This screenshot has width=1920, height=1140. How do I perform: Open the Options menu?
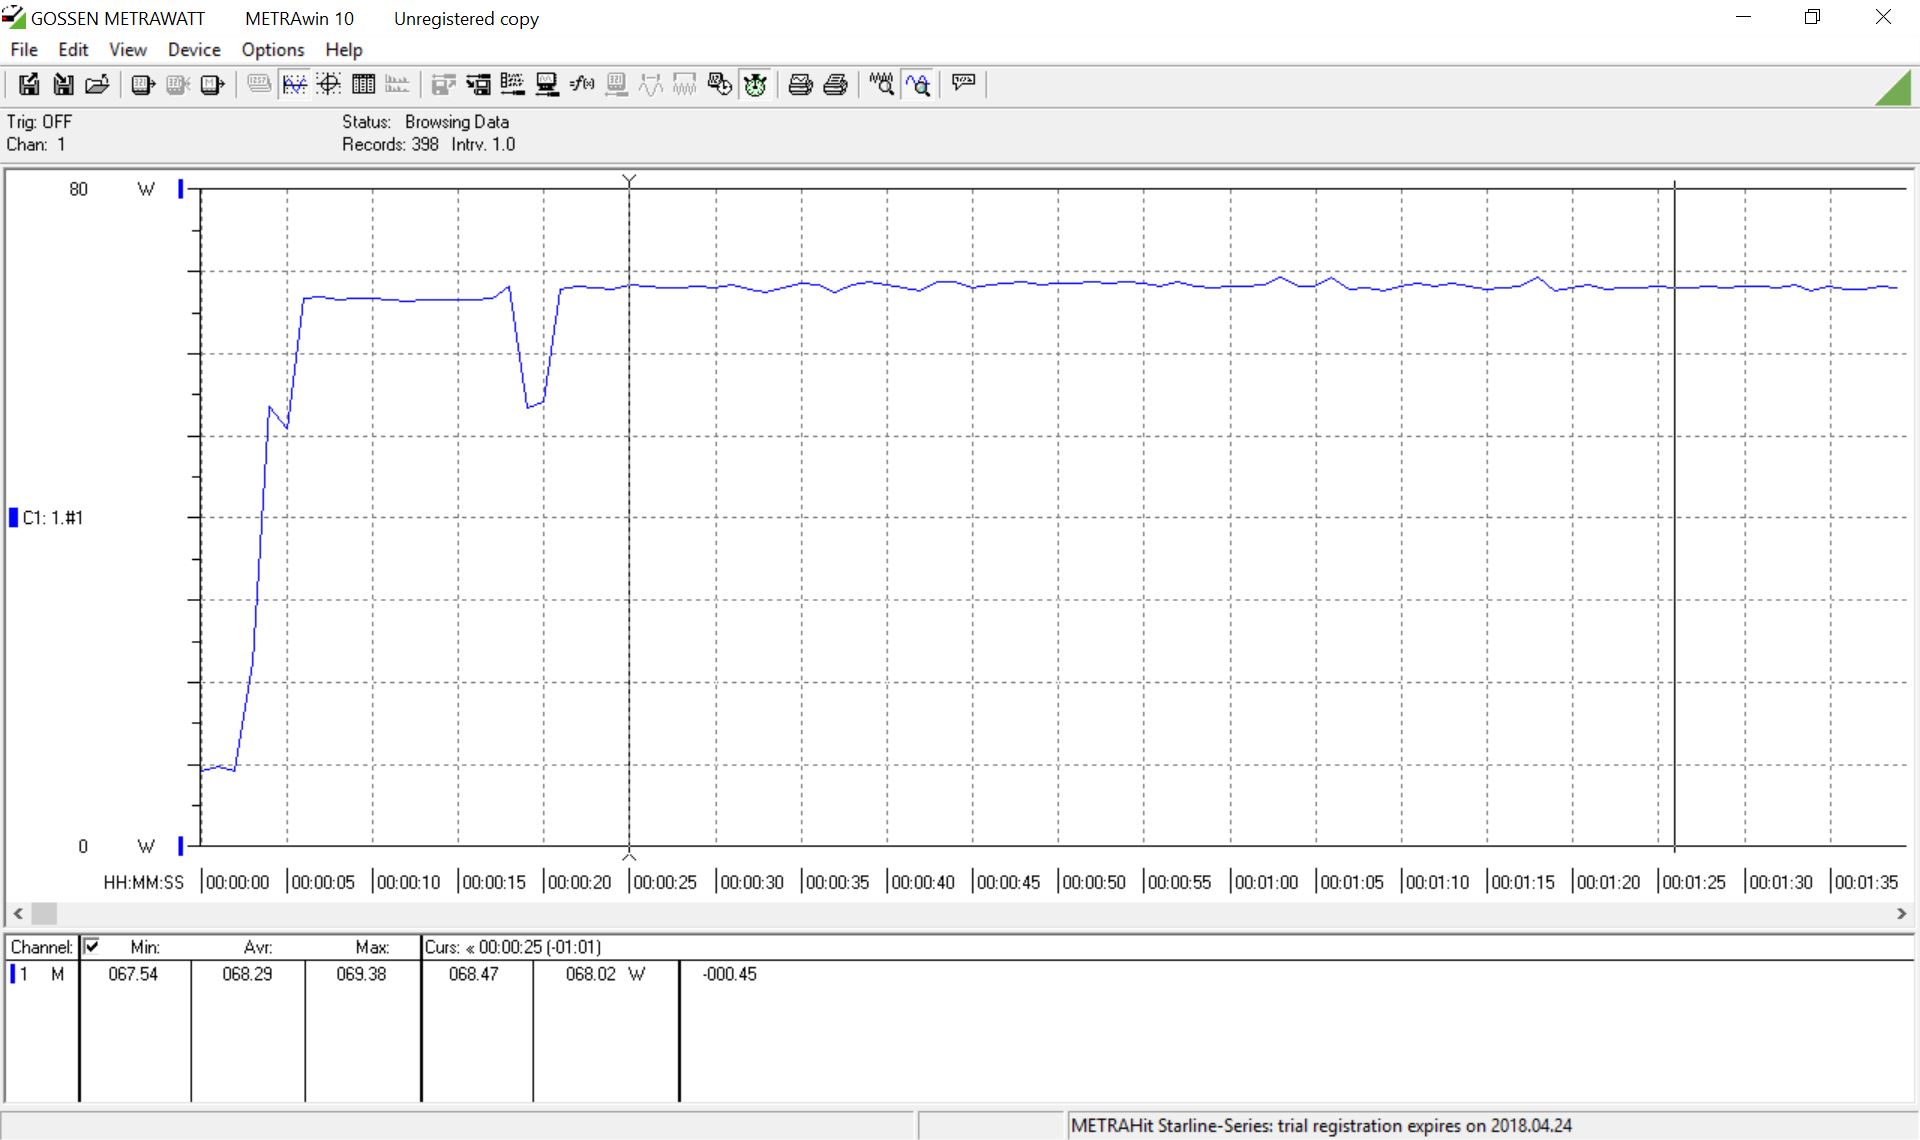click(272, 50)
